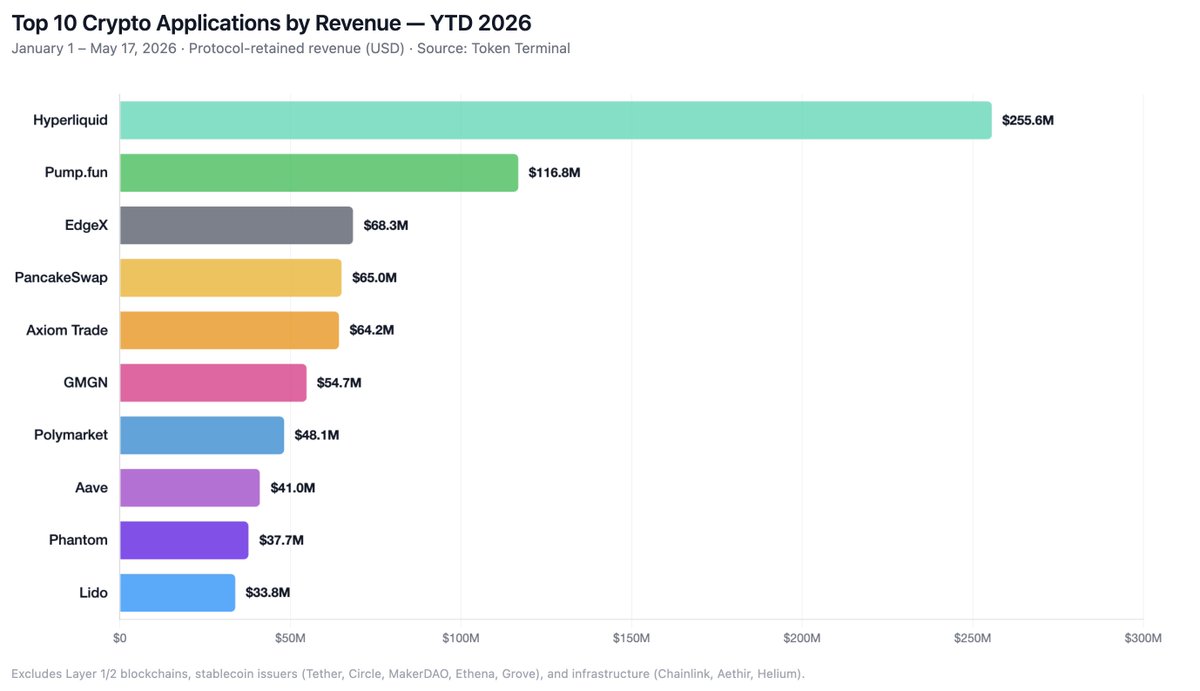
Task: Click the date range and source subtitle line
Action: click(x=291, y=48)
